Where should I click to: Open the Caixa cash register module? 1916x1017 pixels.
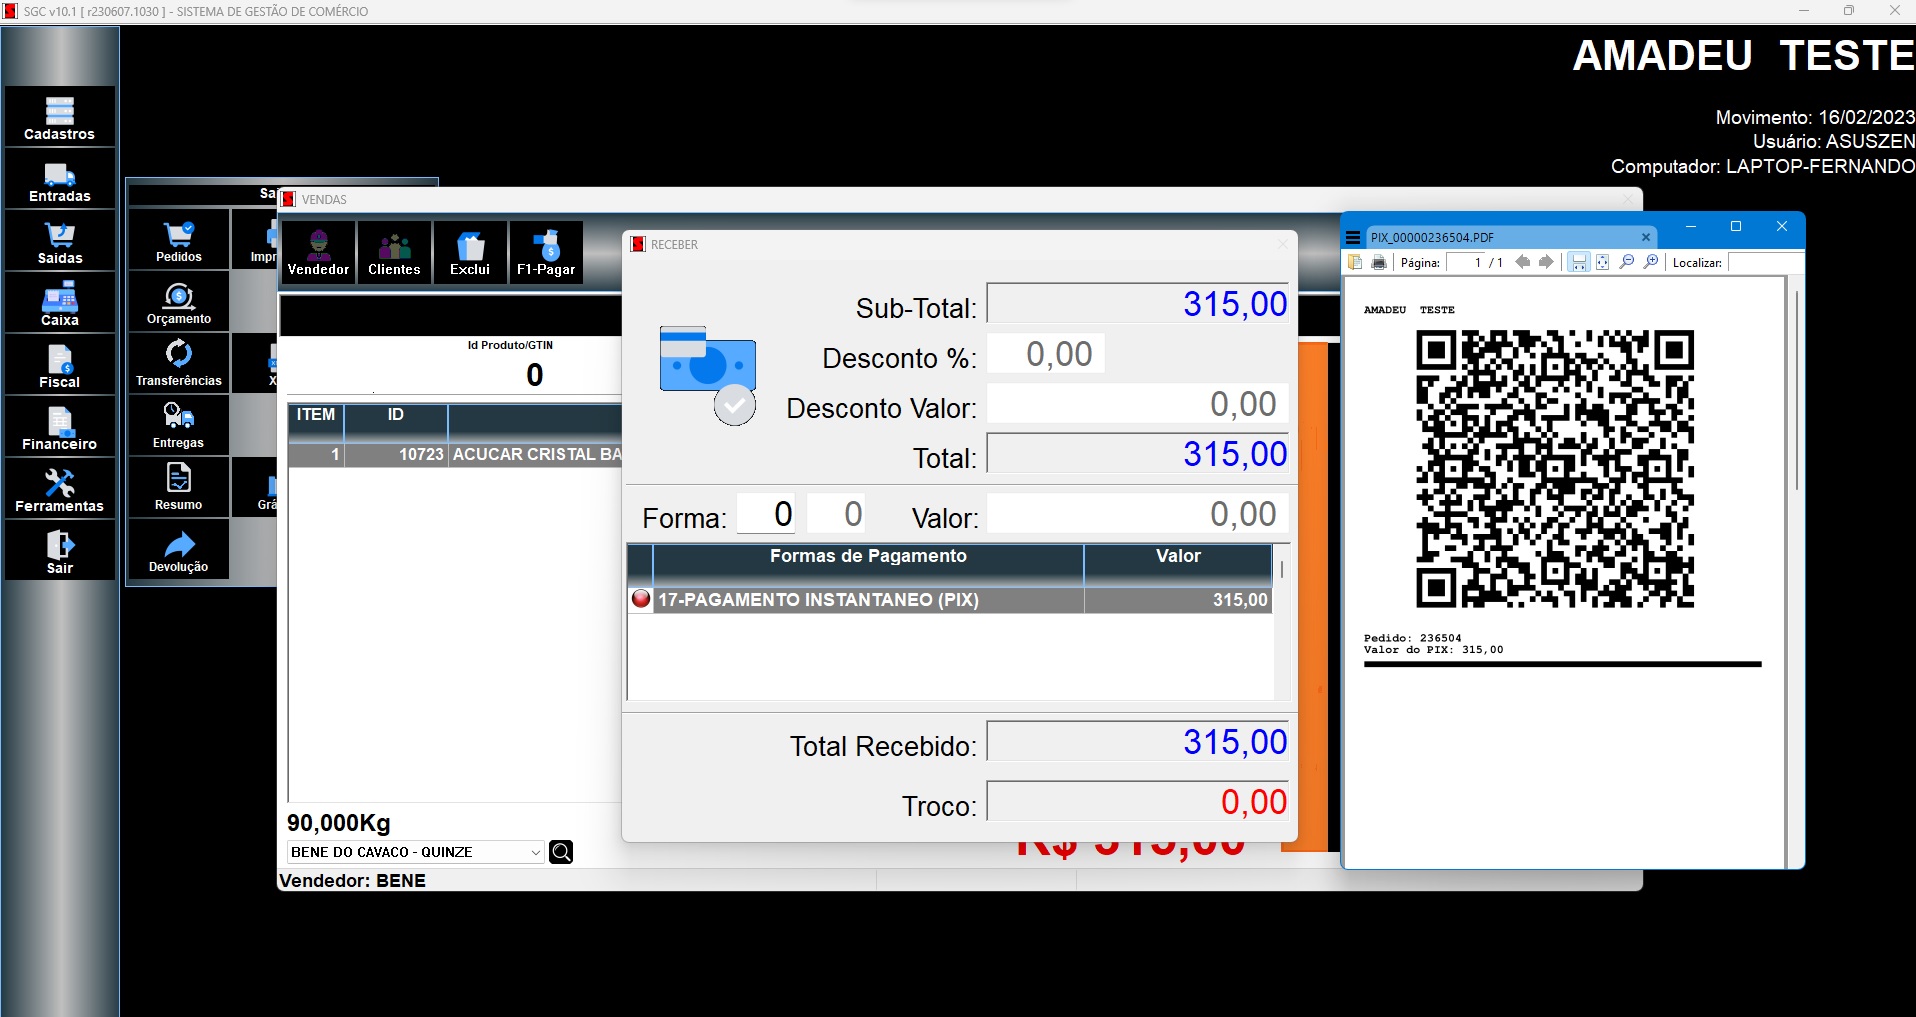[x=60, y=303]
